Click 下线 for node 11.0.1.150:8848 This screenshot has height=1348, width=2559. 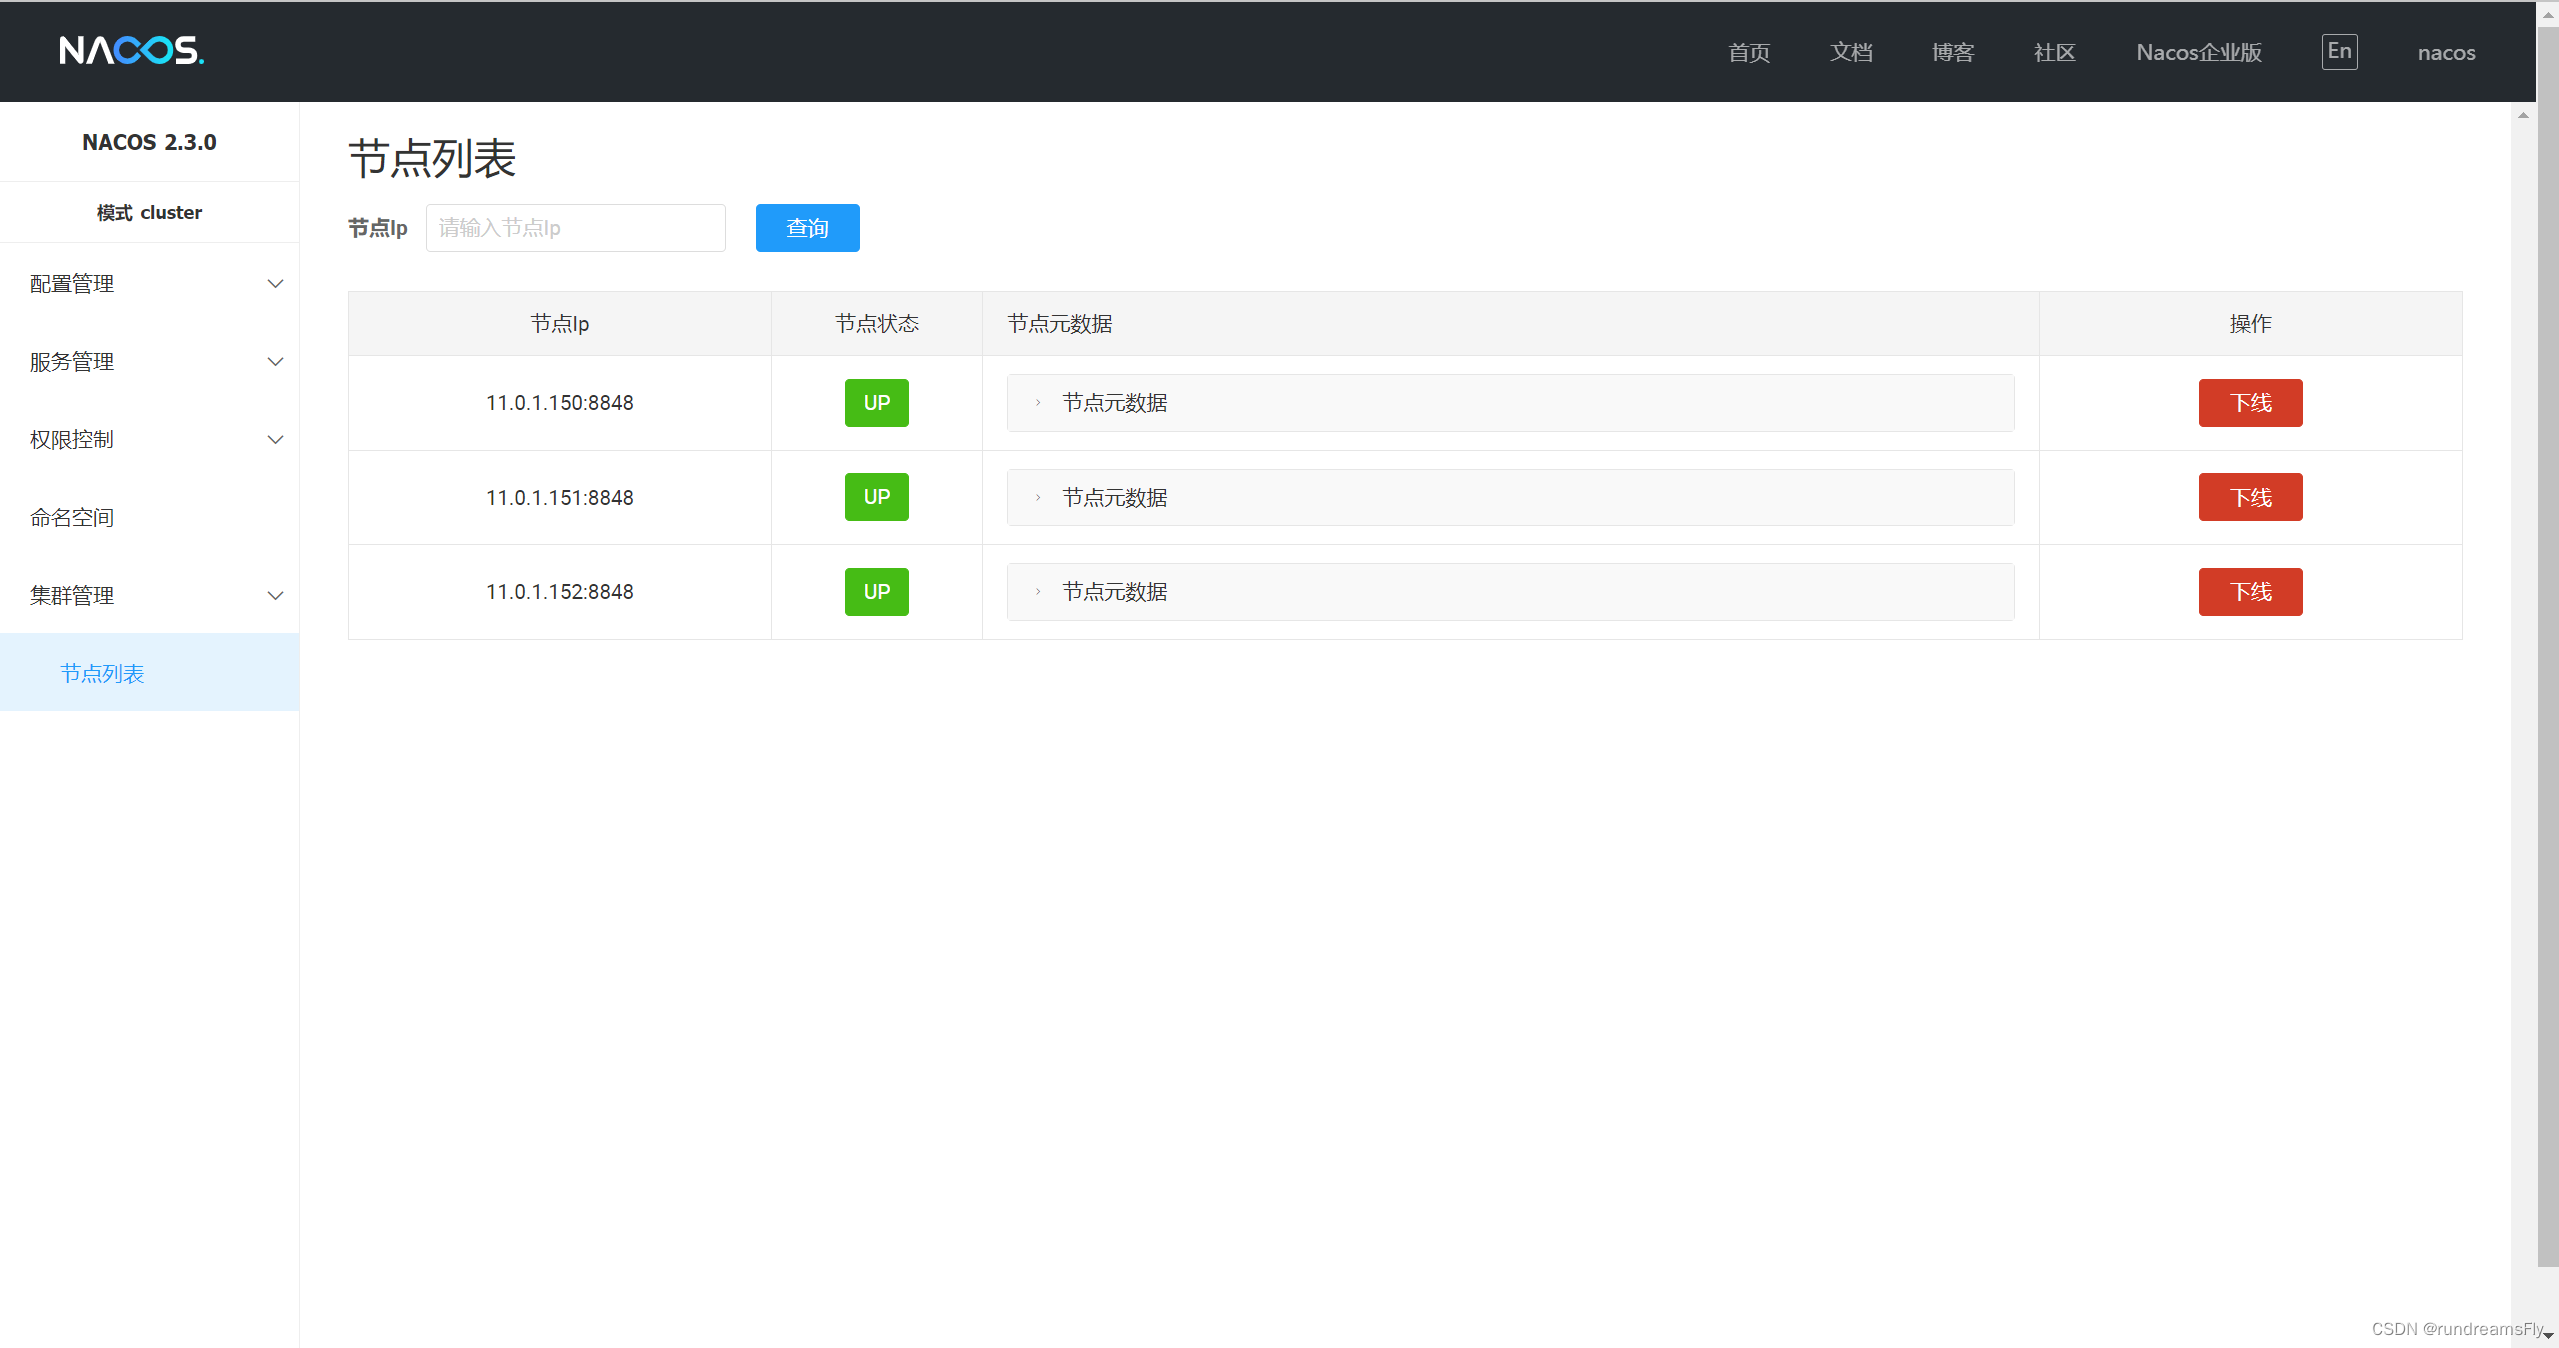[x=2250, y=403]
